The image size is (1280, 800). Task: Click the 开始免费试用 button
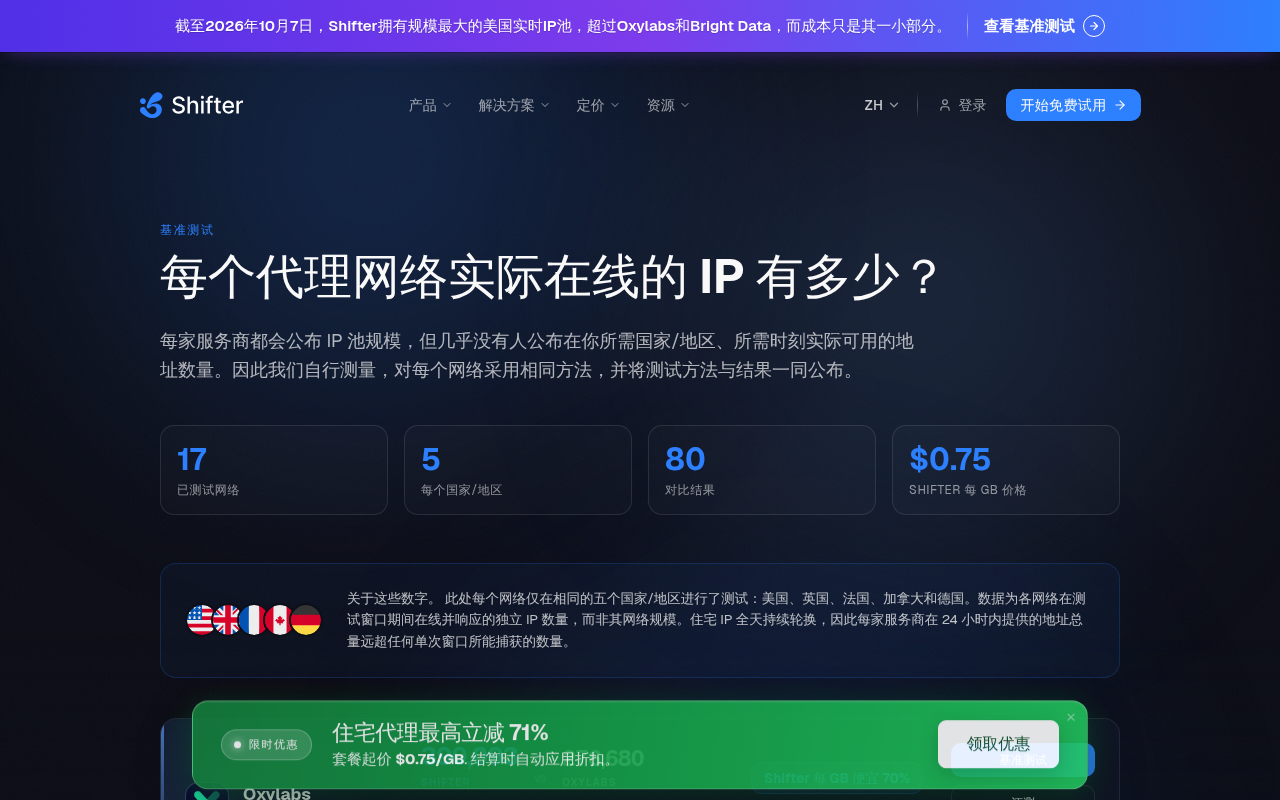click(1073, 105)
